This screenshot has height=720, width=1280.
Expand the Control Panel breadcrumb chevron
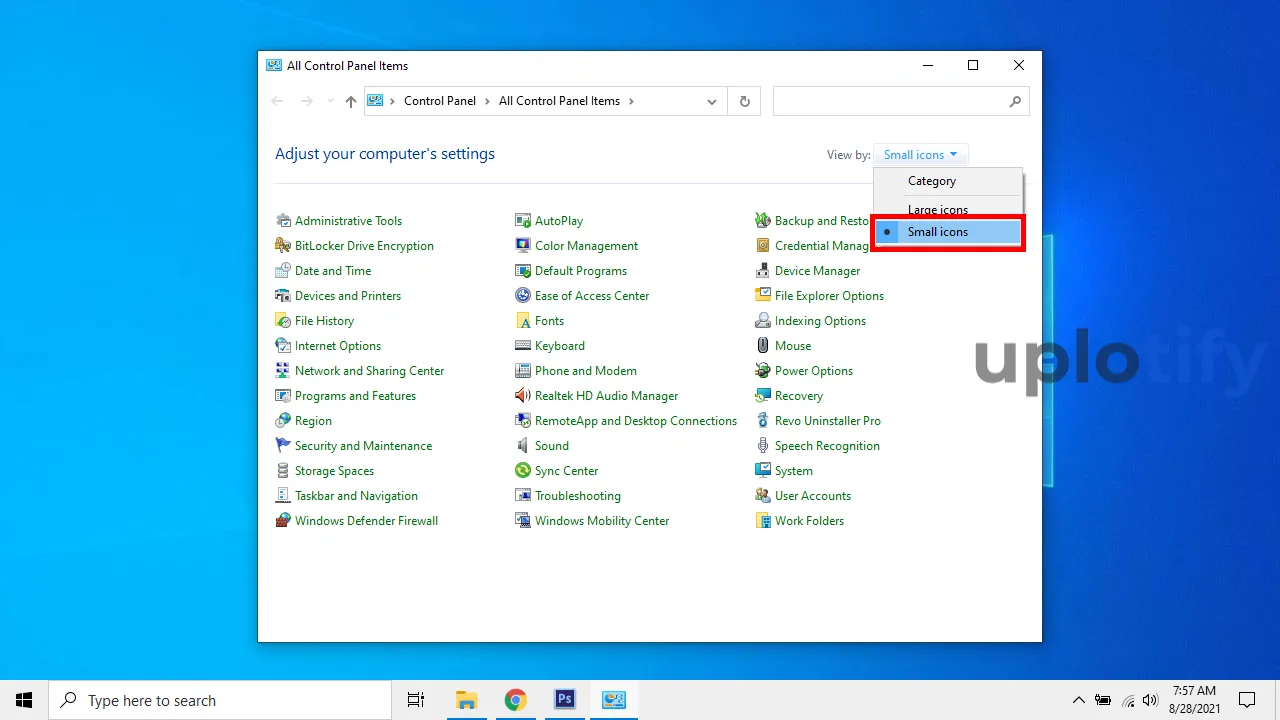[487, 101]
